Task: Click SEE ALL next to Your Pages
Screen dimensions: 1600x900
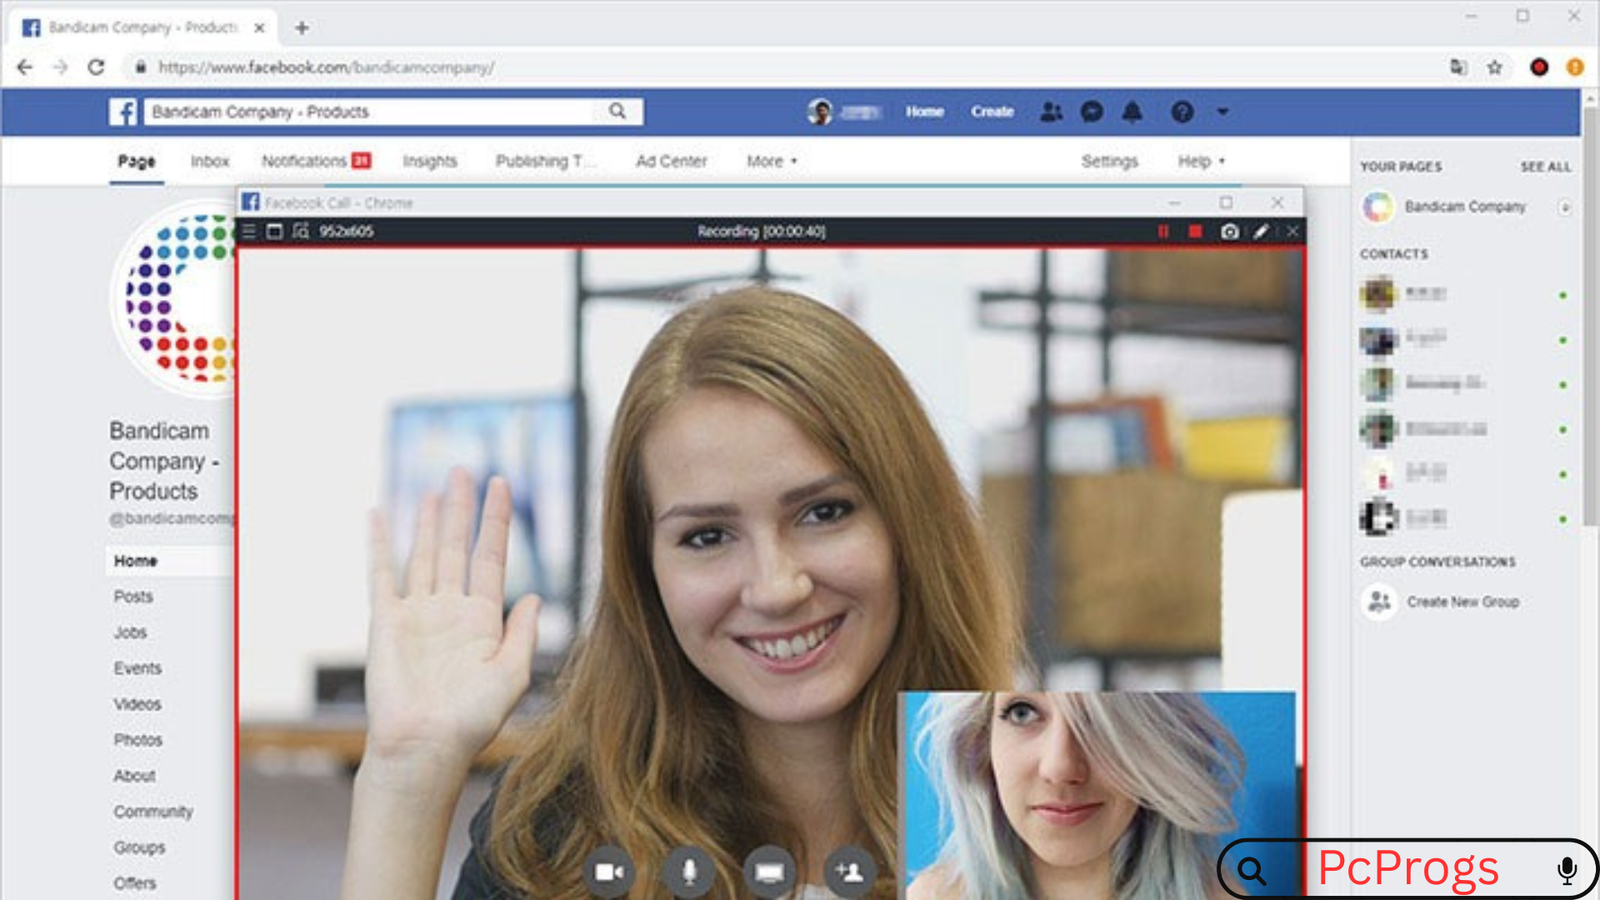Action: (1546, 167)
